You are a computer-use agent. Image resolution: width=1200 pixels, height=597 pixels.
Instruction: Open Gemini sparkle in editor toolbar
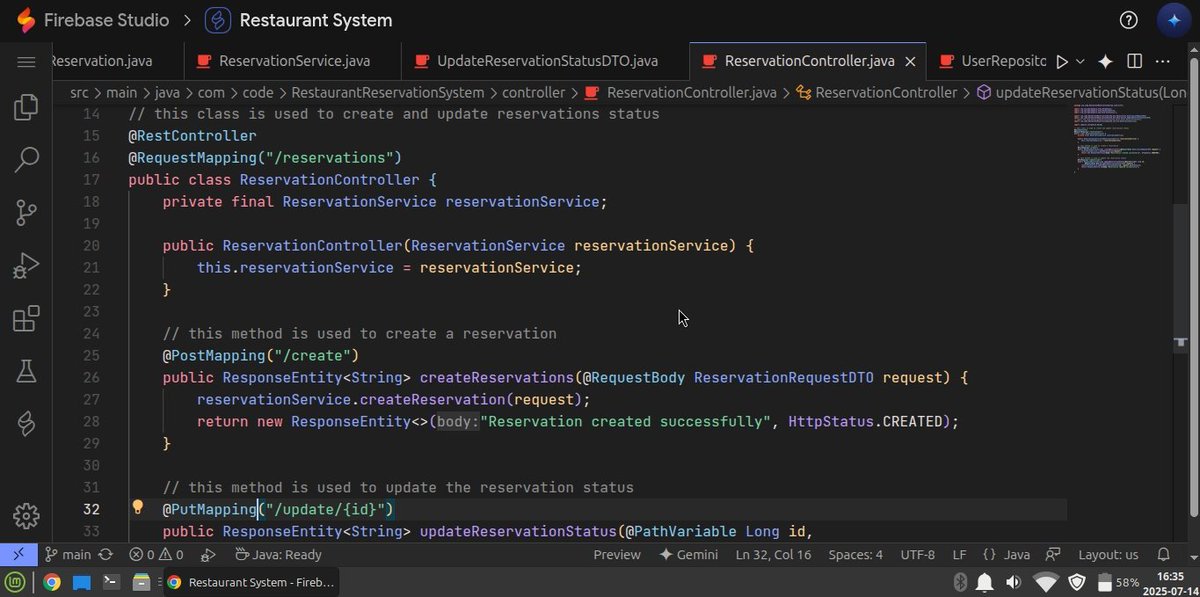pos(1105,61)
